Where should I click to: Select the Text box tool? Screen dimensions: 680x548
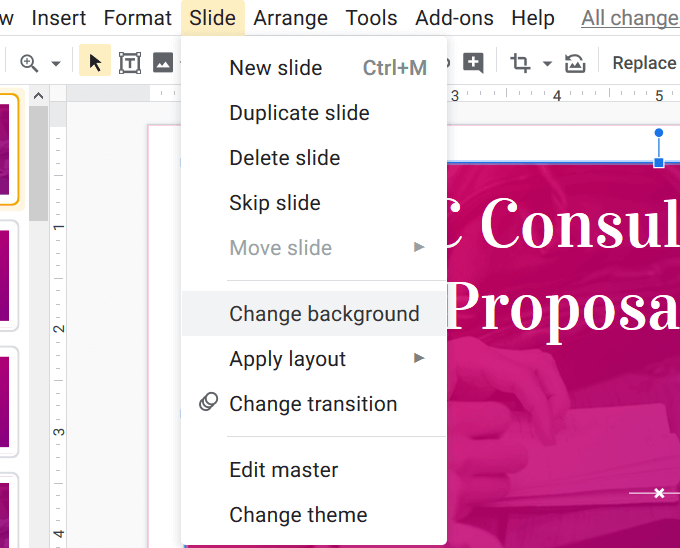click(130, 63)
